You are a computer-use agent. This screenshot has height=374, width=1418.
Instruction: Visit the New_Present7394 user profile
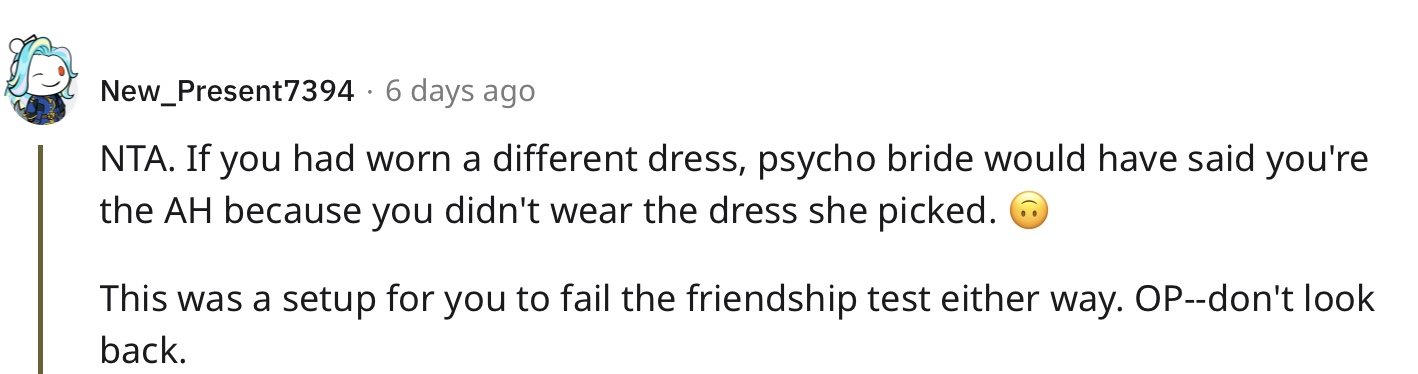pos(227,92)
